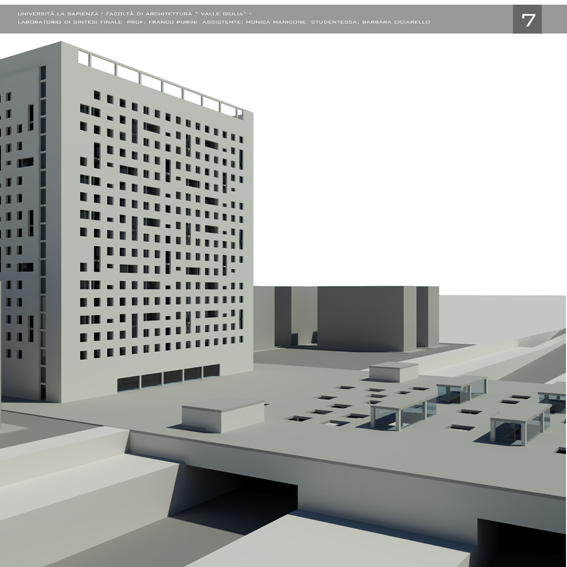Click the nearest glass pavilion on the plaza
The image size is (567, 567).
pyautogui.click(x=402, y=413)
